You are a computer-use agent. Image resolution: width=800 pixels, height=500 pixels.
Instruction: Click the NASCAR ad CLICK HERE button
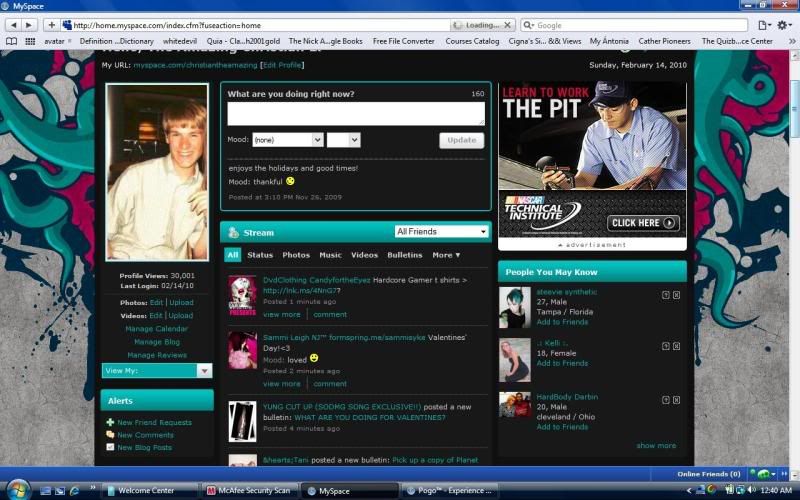(643, 223)
